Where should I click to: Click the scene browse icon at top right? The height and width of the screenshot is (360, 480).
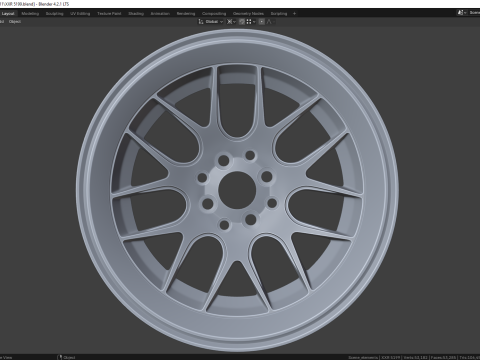coord(462,13)
